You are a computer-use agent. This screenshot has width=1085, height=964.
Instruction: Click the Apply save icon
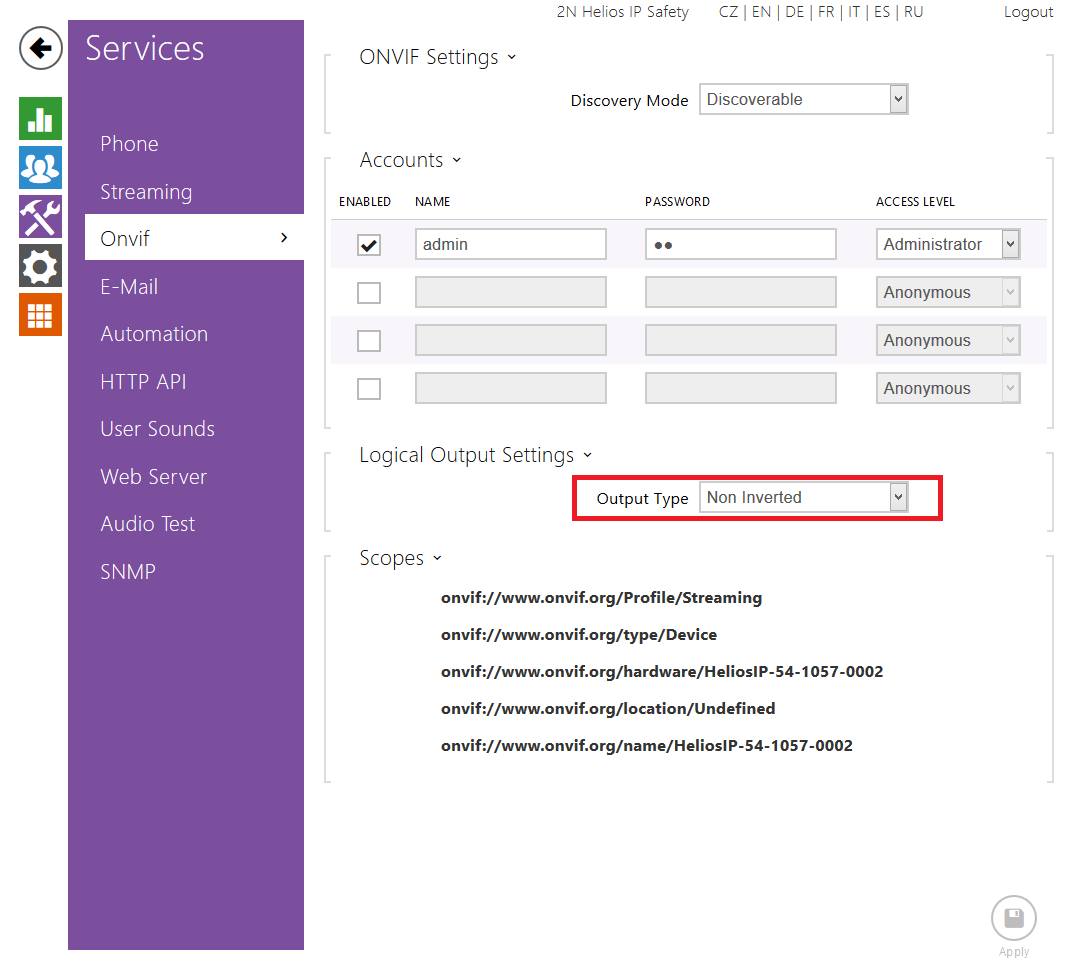click(1013, 918)
